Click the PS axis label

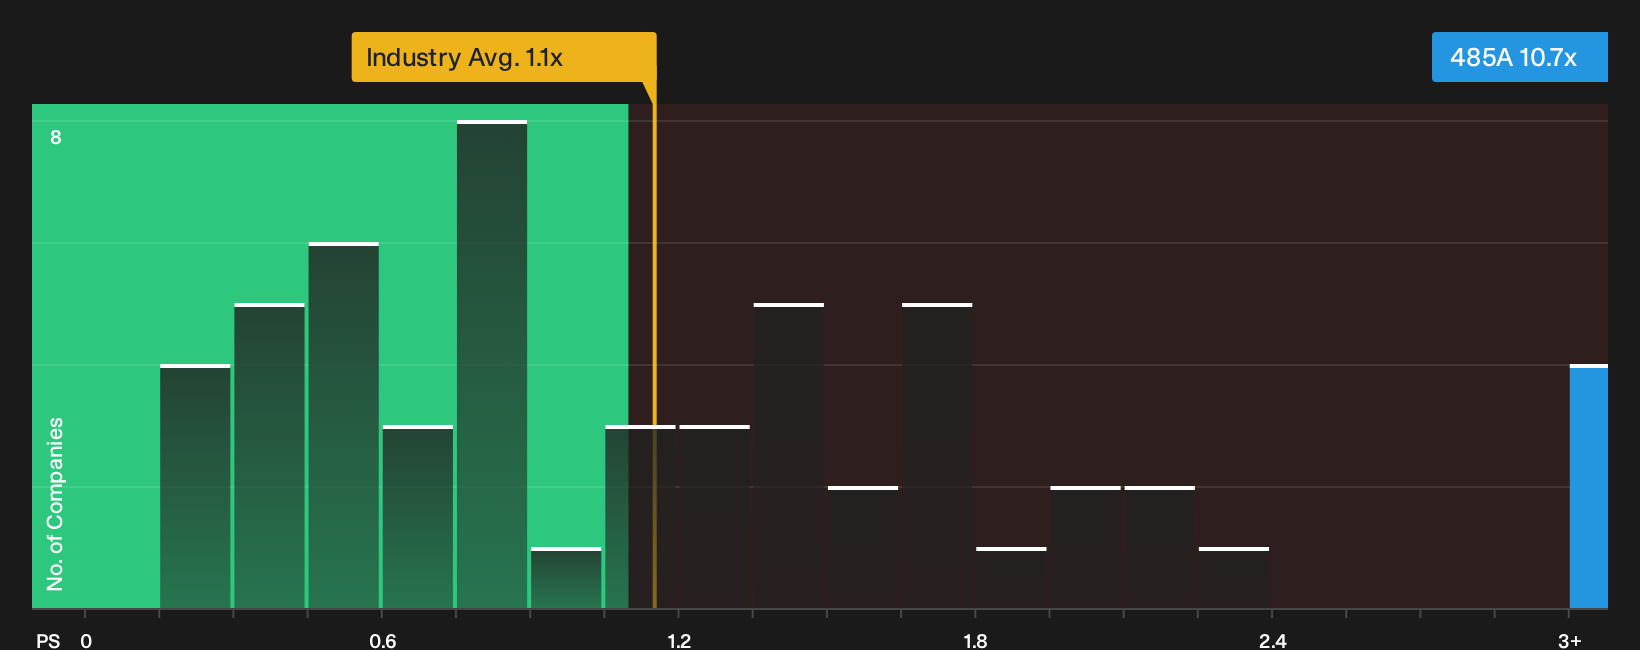pyautogui.click(x=48, y=640)
